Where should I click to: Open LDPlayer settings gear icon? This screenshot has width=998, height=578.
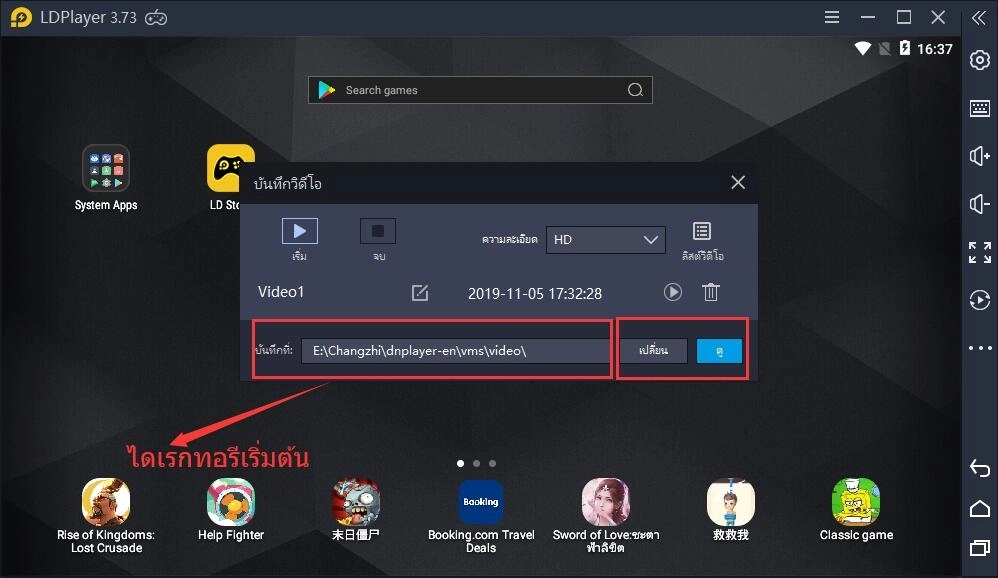980,60
